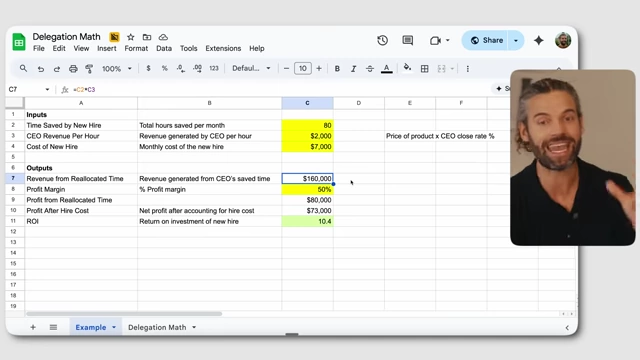Open the Share options dropdown arrow

(516, 40)
